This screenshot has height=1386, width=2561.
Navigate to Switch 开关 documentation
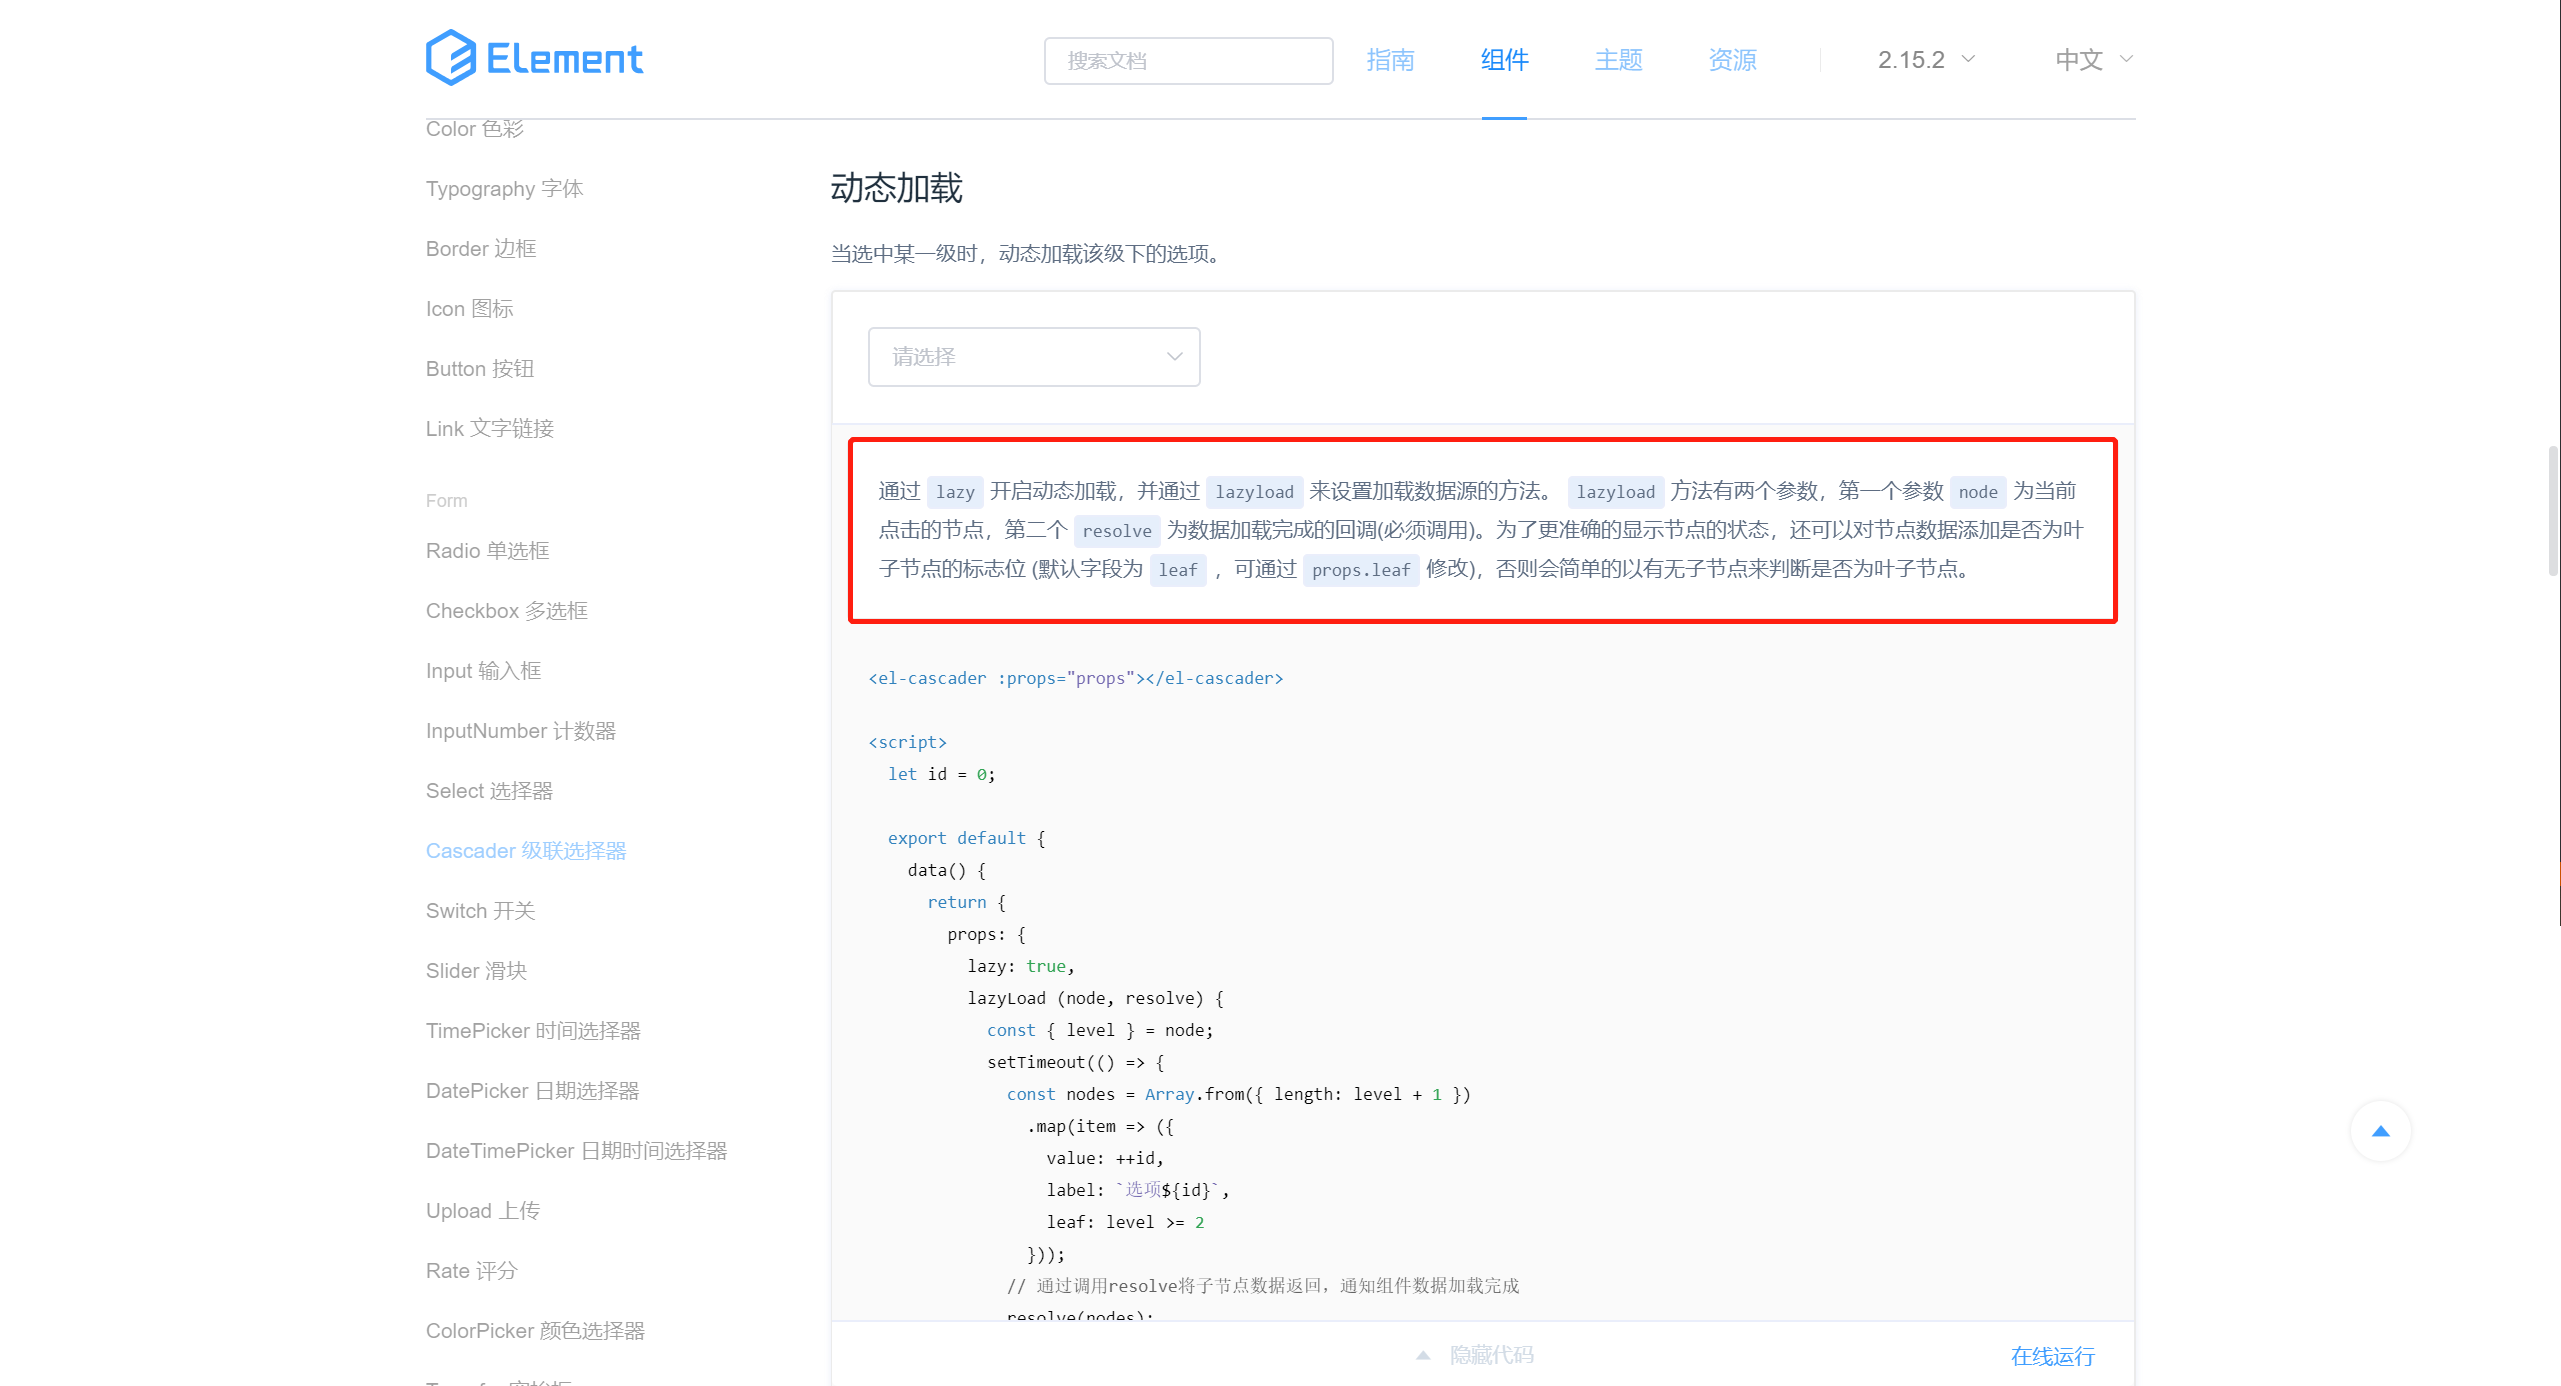pos(480,910)
